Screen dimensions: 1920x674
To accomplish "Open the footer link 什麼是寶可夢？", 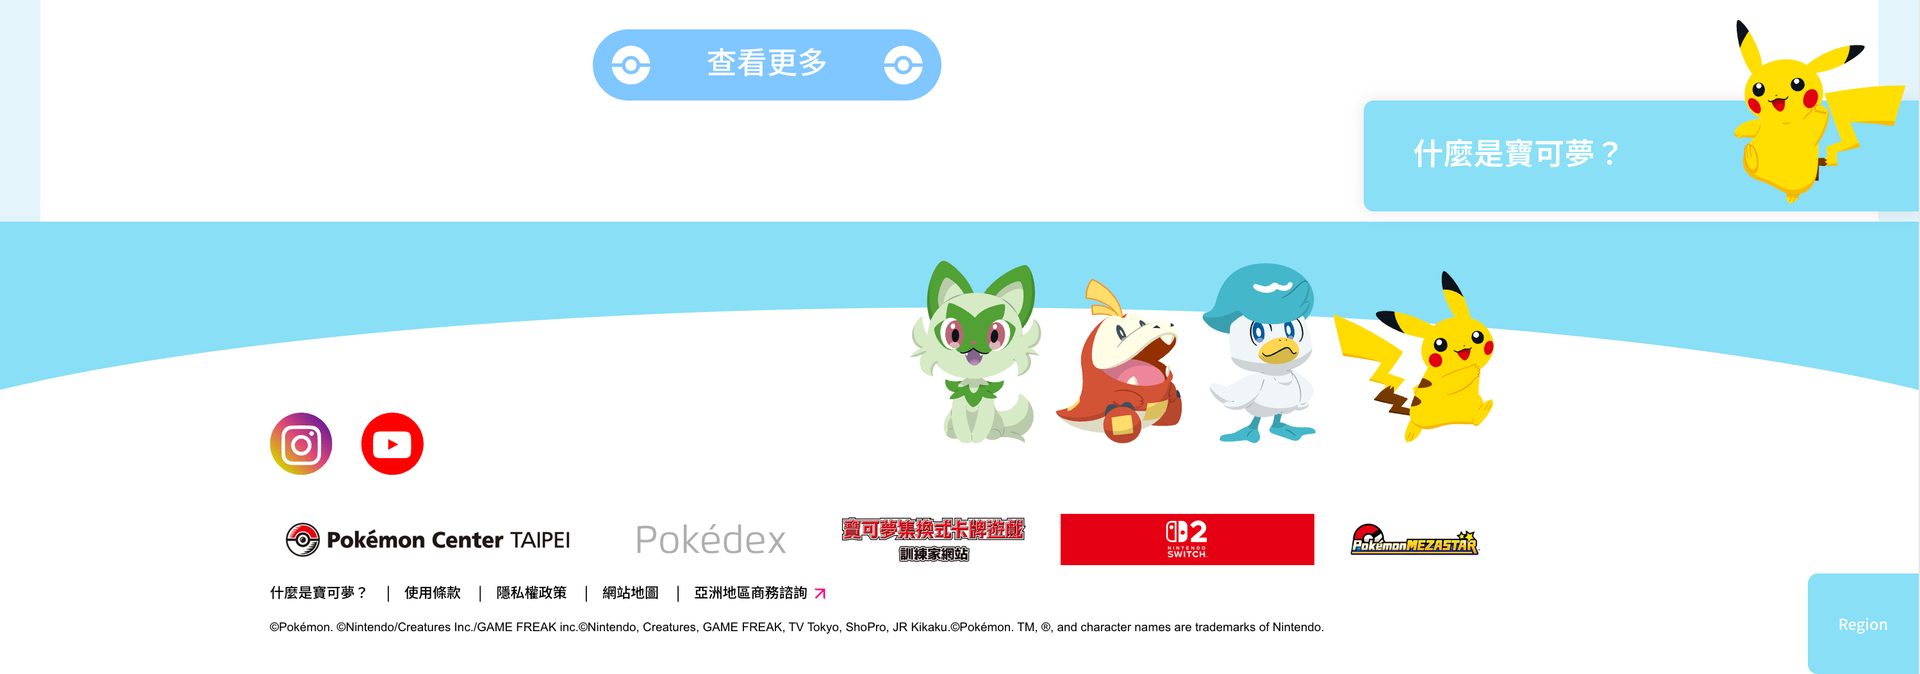I will pyautogui.click(x=319, y=593).
